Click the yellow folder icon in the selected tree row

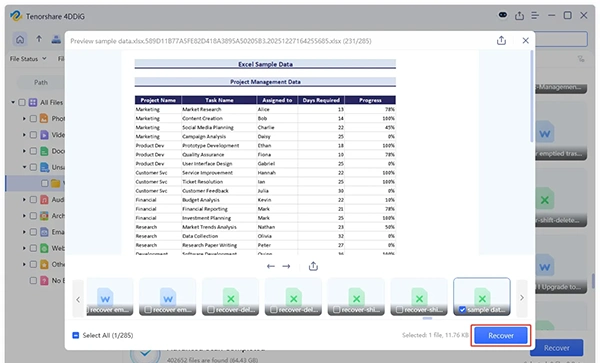55,183
